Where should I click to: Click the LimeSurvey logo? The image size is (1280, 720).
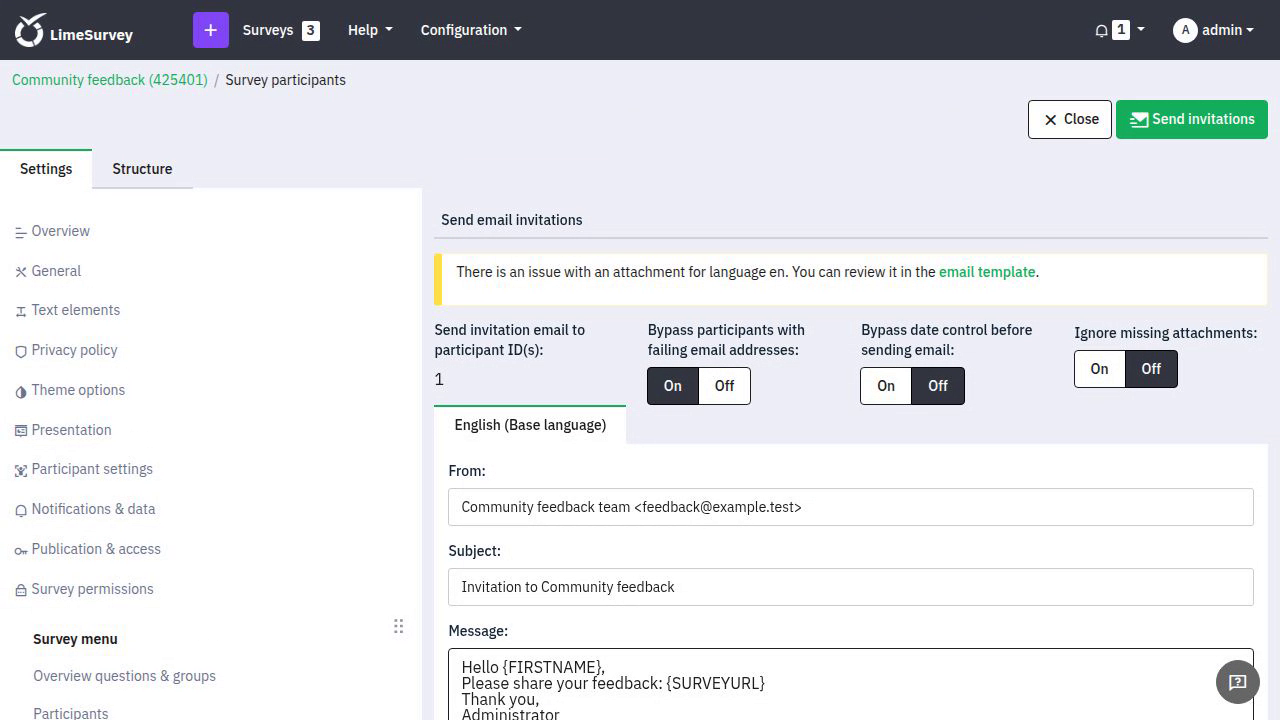[73, 30]
